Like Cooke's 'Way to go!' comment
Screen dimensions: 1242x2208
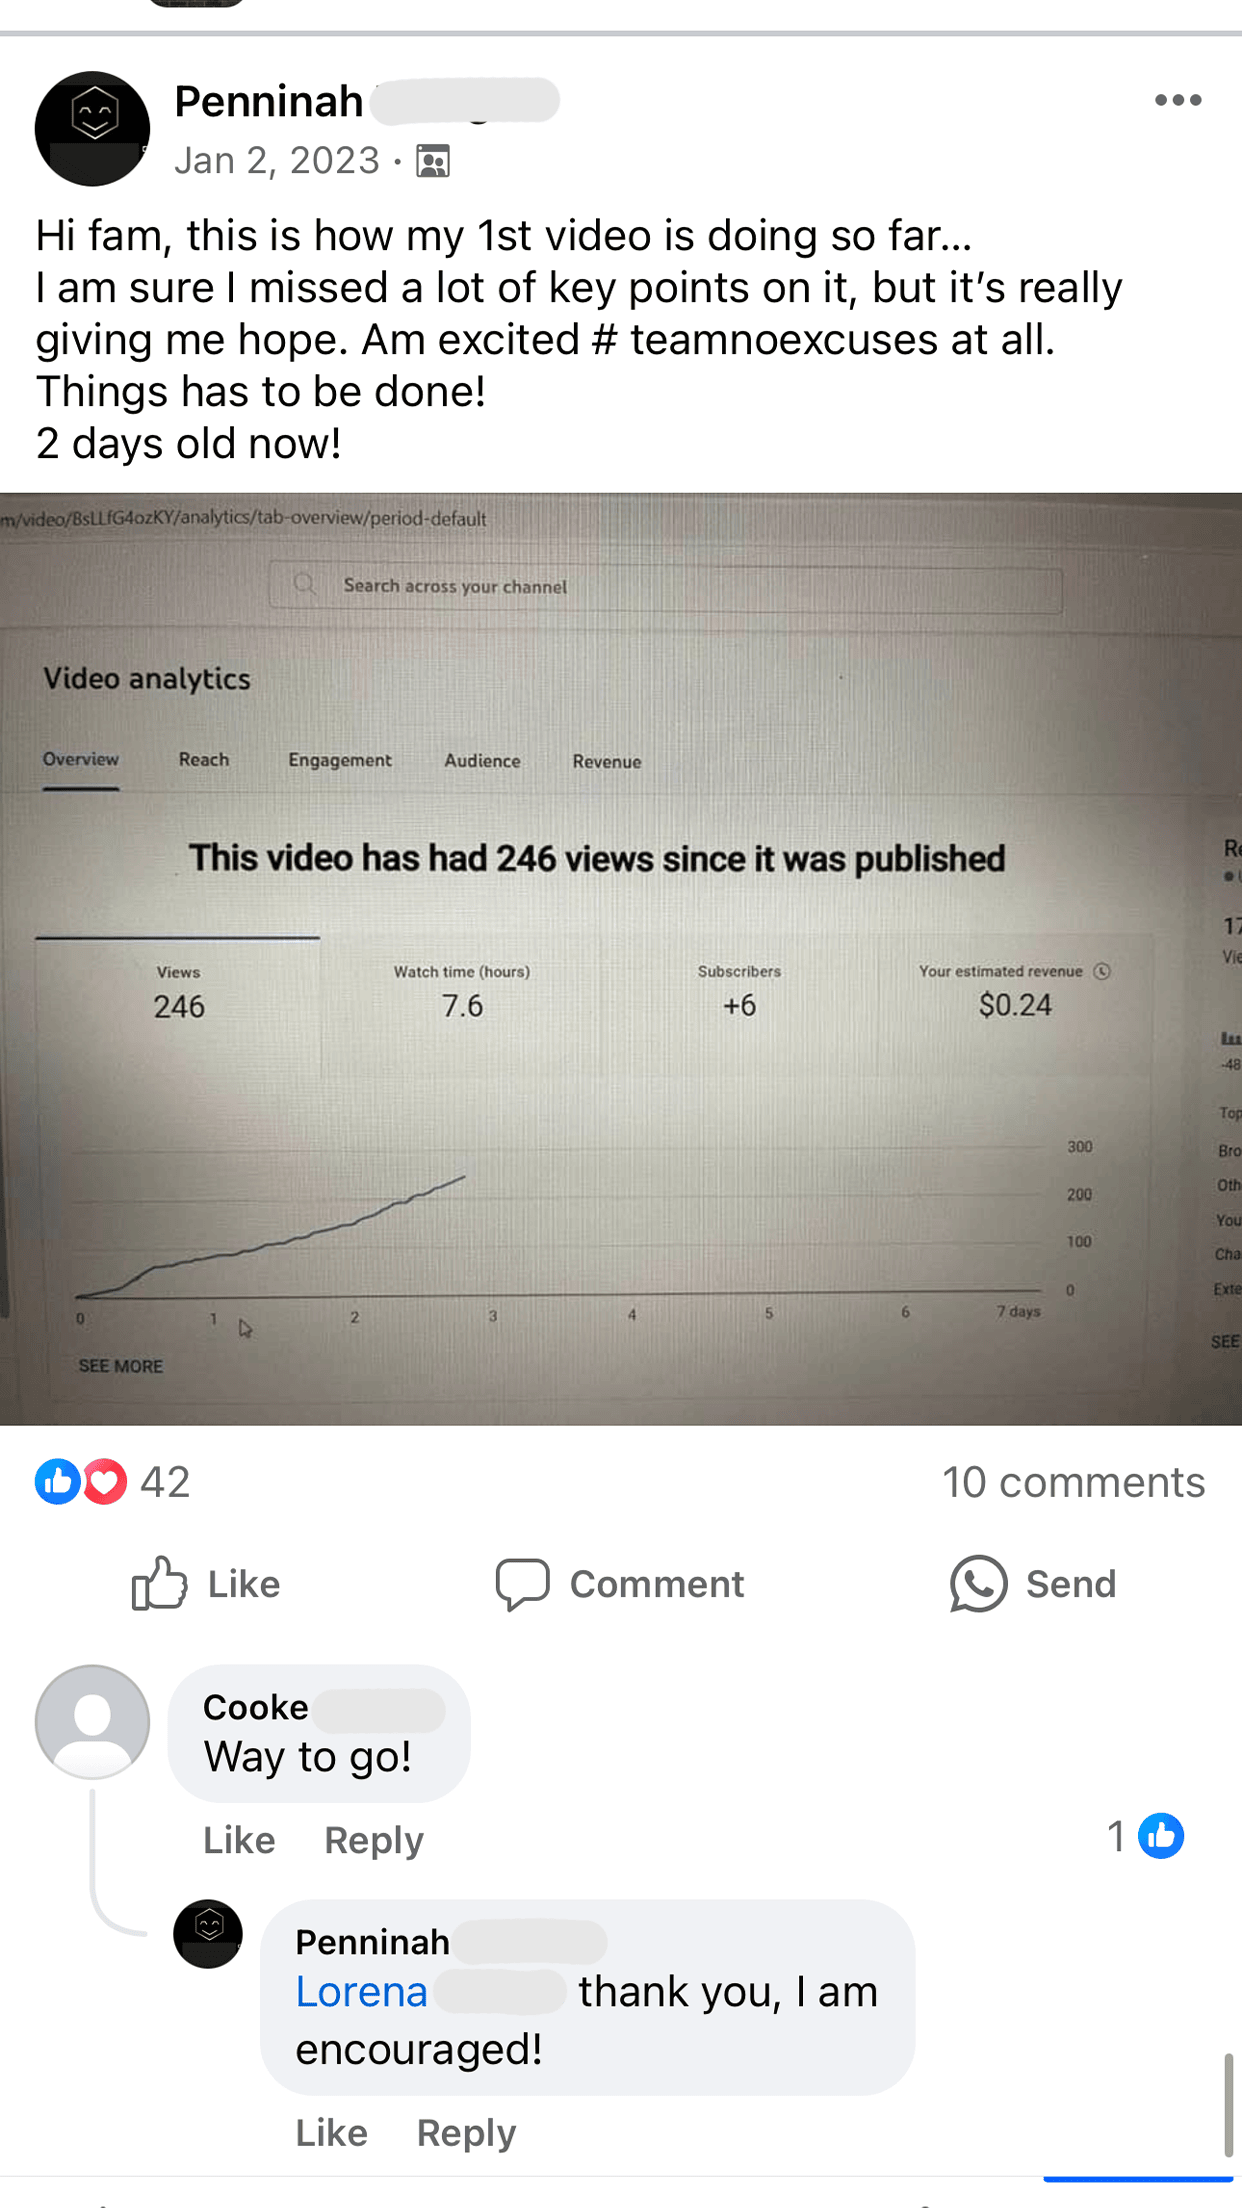pyautogui.click(x=239, y=1840)
